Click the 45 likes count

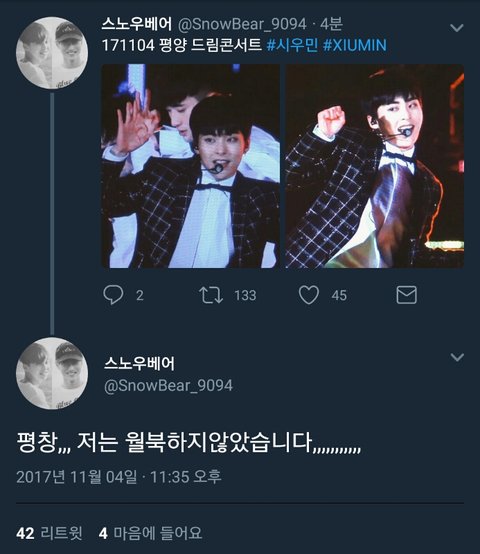(339, 295)
